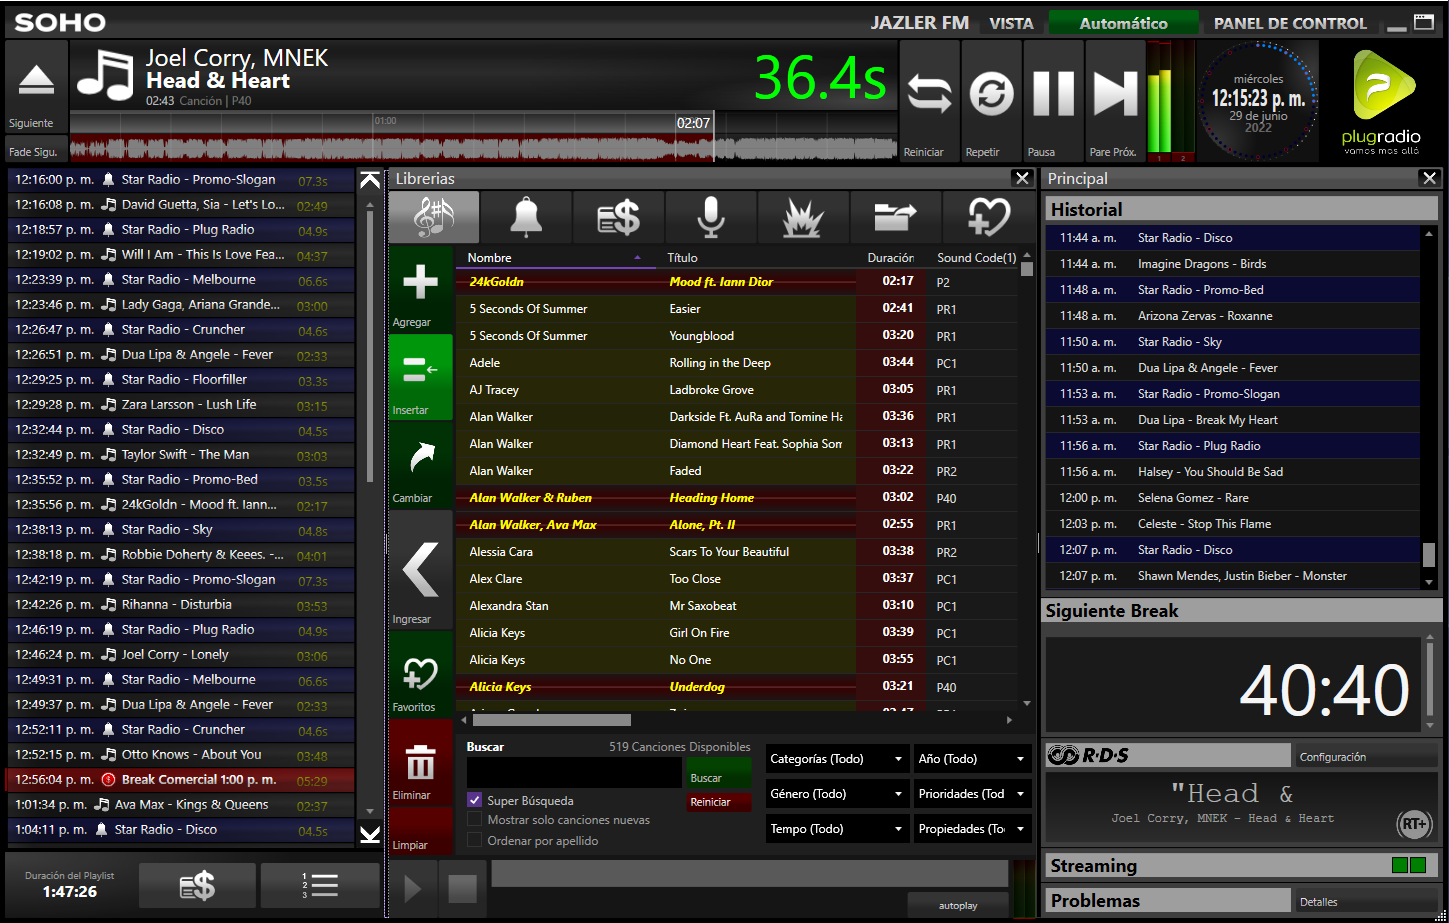The height and width of the screenshot is (923, 1449).
Task: Open the Prioridades dropdown
Action: (x=973, y=794)
